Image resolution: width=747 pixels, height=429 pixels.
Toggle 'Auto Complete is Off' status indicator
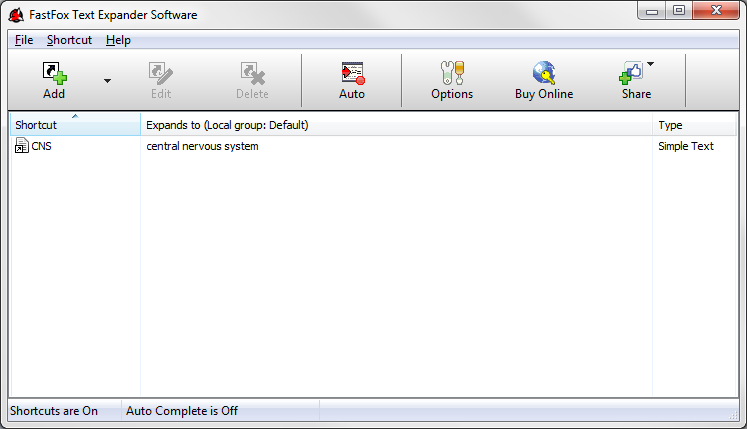(x=182, y=411)
